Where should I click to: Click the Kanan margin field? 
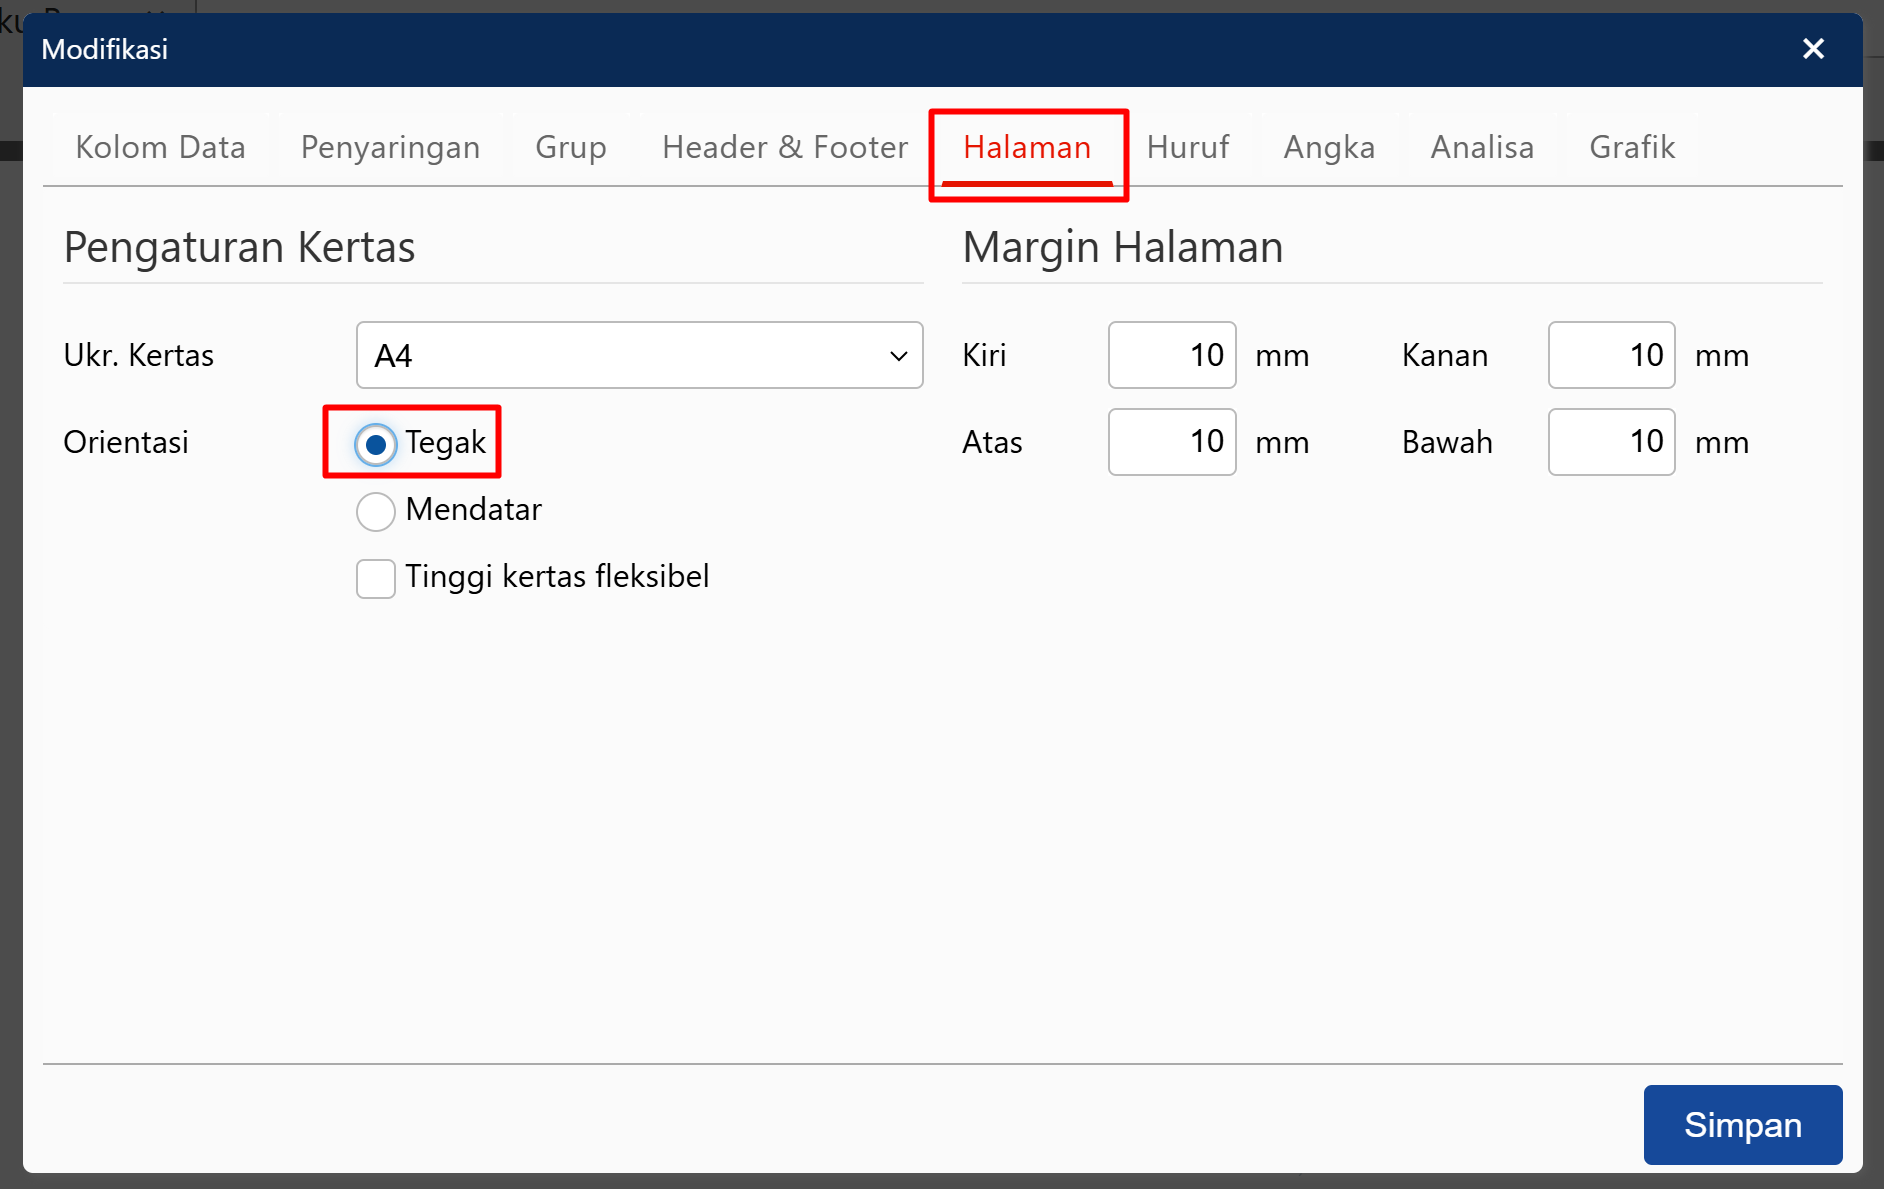(1610, 355)
